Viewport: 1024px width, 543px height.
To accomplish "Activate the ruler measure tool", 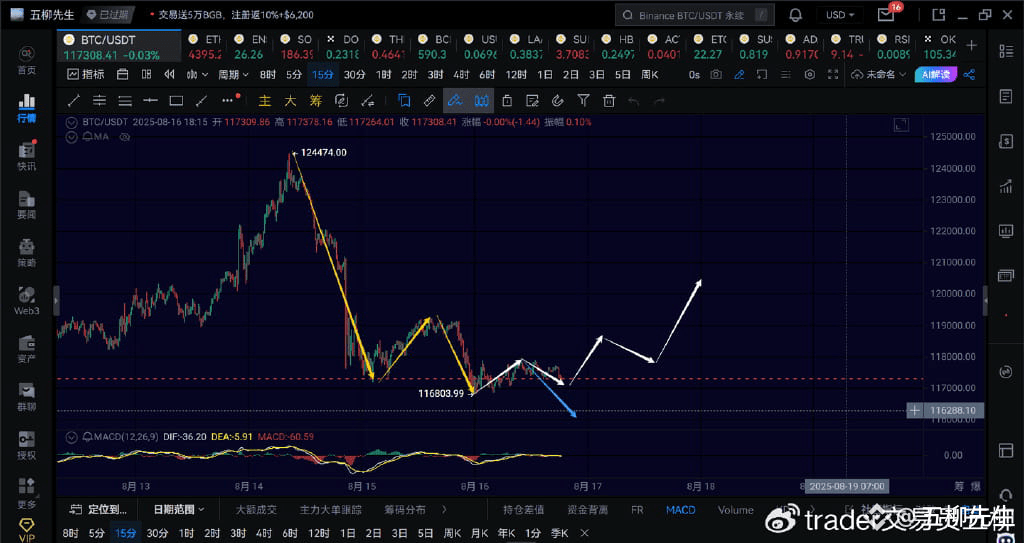I will [x=429, y=101].
